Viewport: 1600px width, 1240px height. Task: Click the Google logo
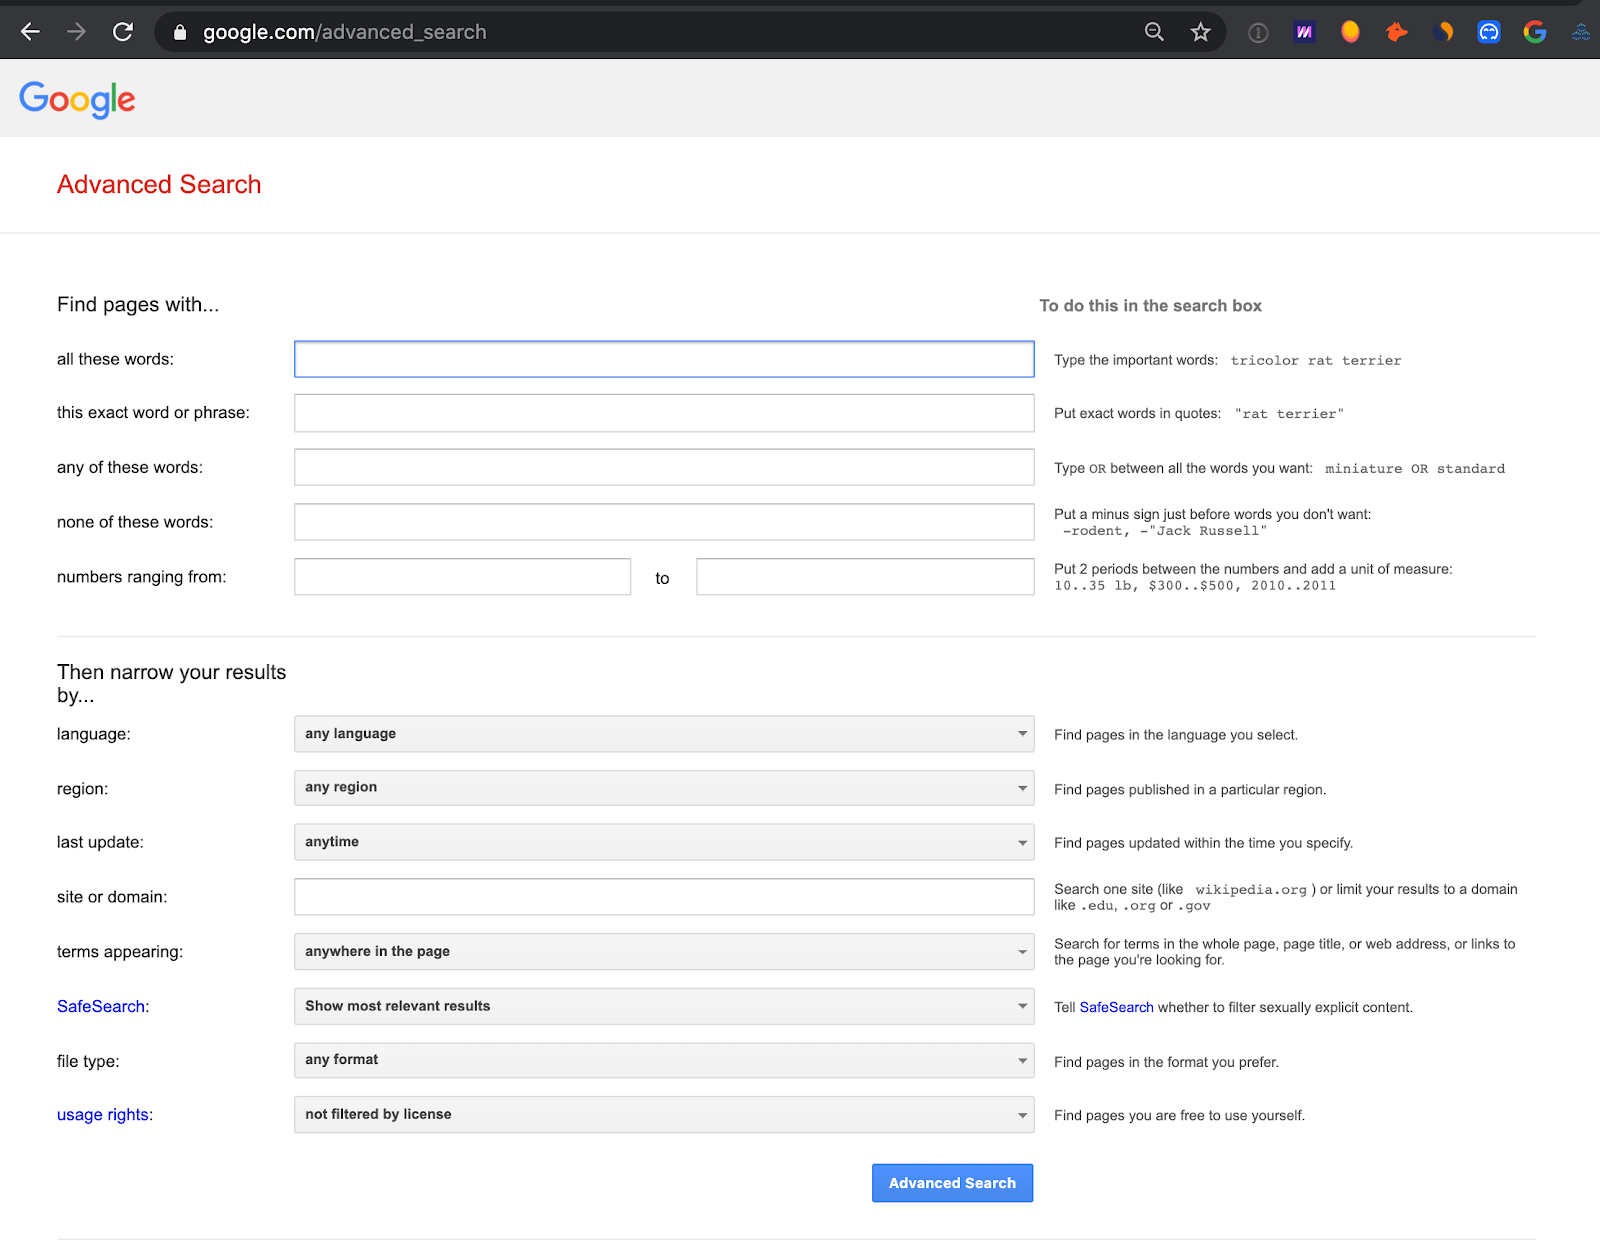coord(77,99)
